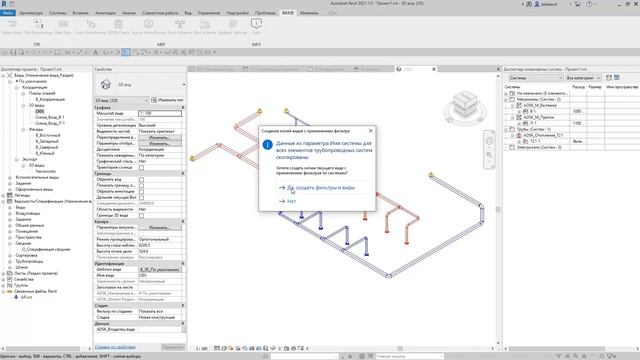This screenshot has width=640, height=360.
Task: Open the steering wheel on navigation bar
Action: coord(489,141)
